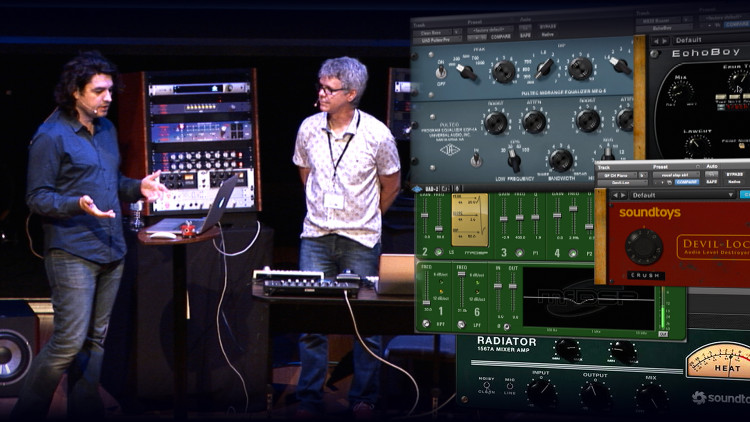The height and width of the screenshot is (422, 750).
Task: Click the EQP-1A low Atten knob
Action: click(534, 122)
